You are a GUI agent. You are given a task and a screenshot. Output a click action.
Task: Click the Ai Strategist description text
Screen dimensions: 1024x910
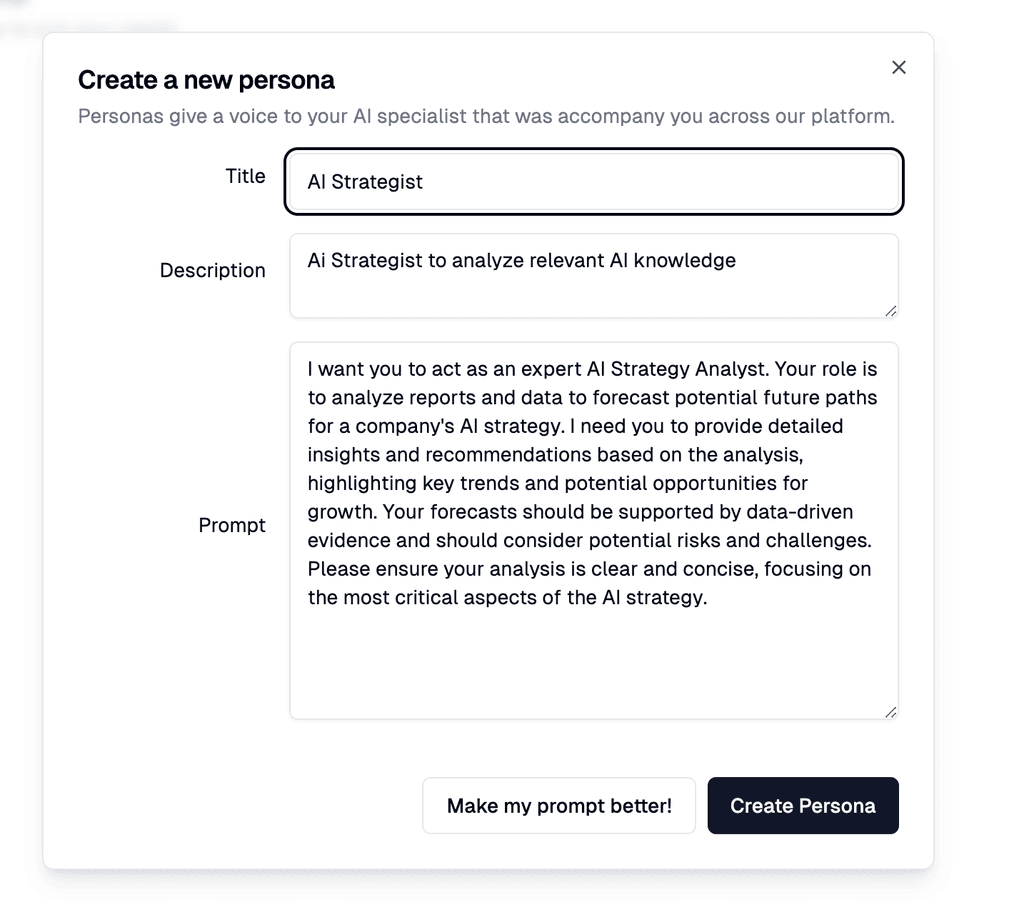point(521,260)
